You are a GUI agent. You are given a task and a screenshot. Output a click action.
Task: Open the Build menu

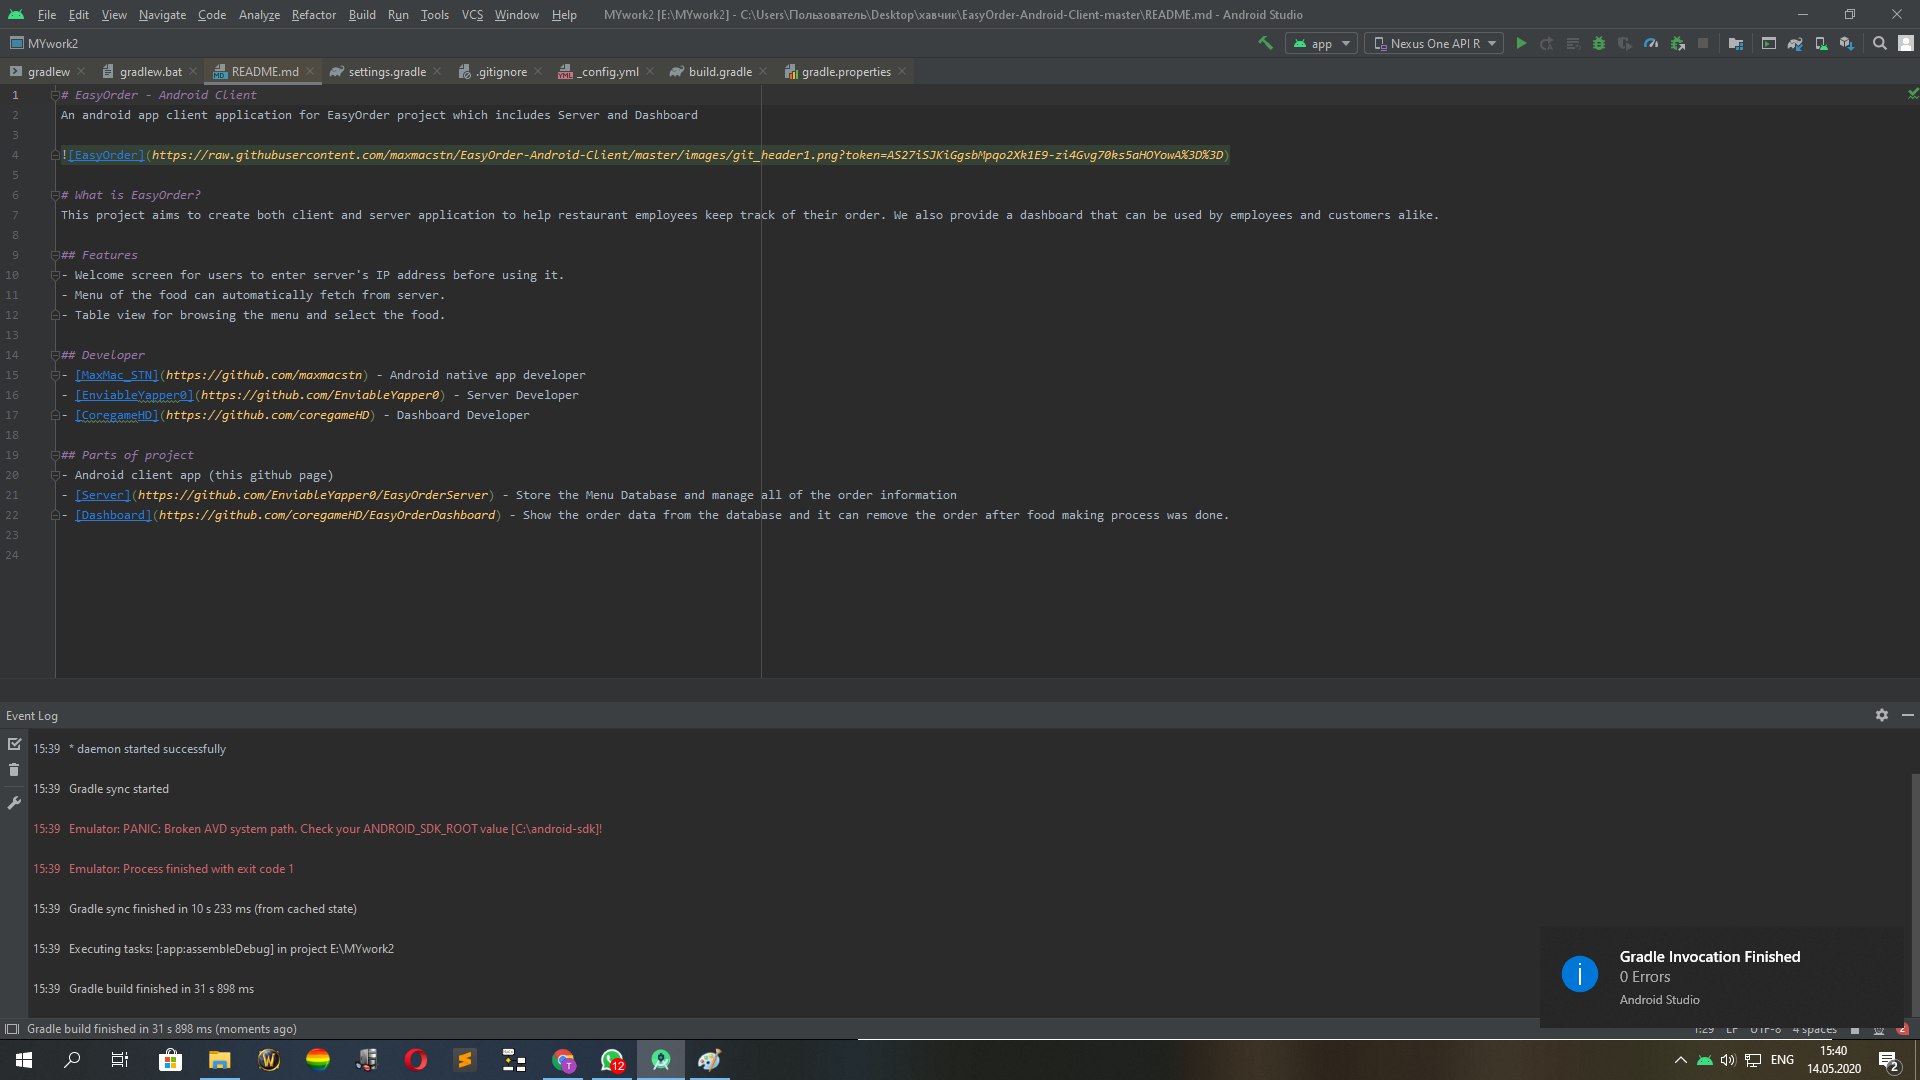click(x=362, y=15)
